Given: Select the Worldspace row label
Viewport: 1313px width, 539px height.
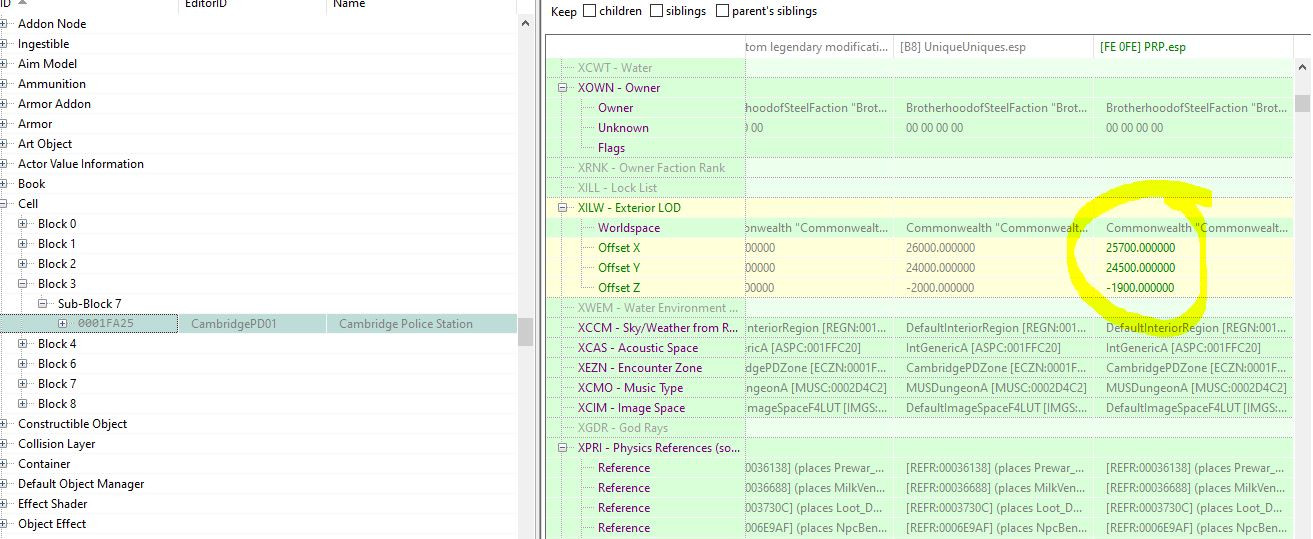Looking at the screenshot, I should (x=629, y=228).
